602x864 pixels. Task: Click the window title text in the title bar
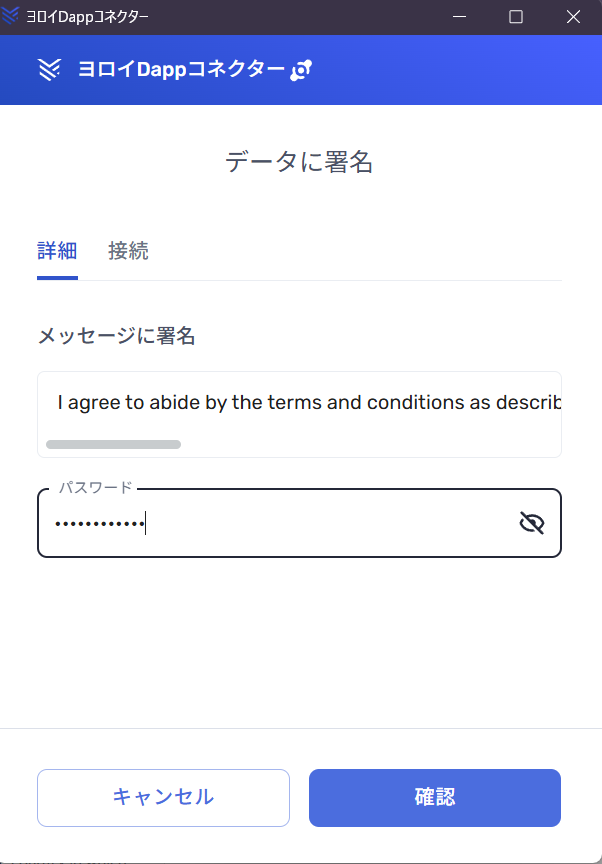tap(90, 17)
